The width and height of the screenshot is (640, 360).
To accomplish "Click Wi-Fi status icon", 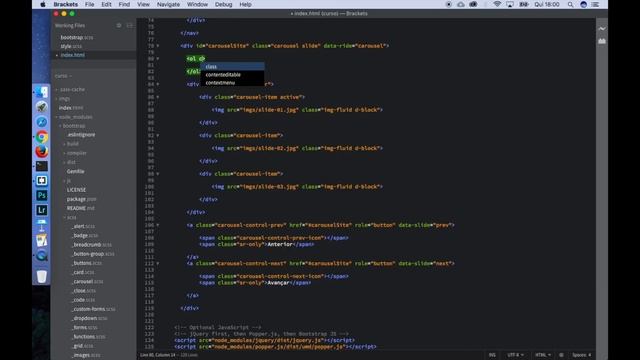I will tap(497, 4).
